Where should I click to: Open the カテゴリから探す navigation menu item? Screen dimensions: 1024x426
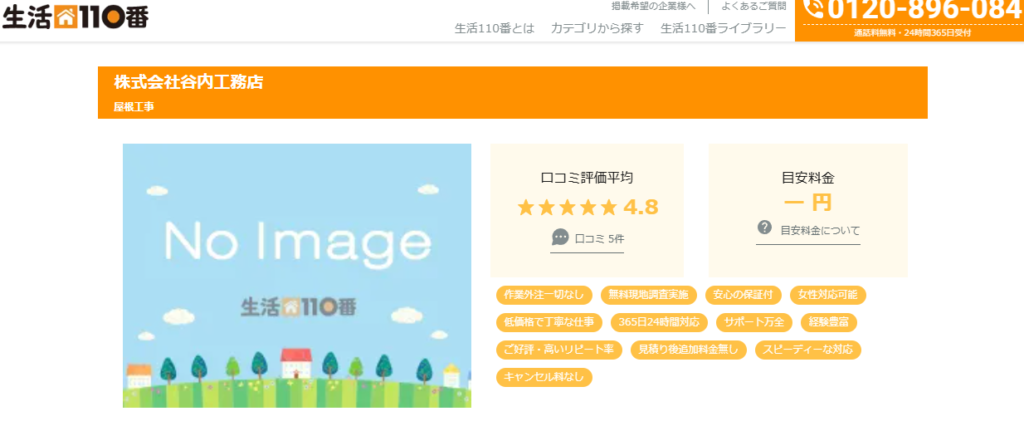597,28
